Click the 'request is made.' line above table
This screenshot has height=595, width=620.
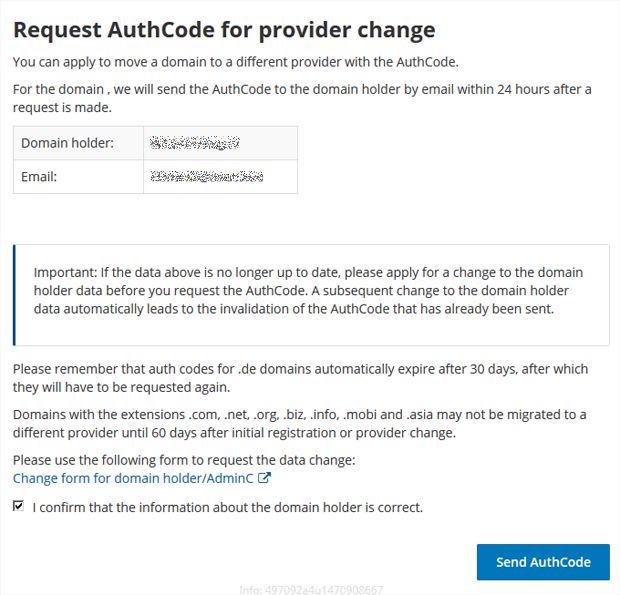click(62, 108)
